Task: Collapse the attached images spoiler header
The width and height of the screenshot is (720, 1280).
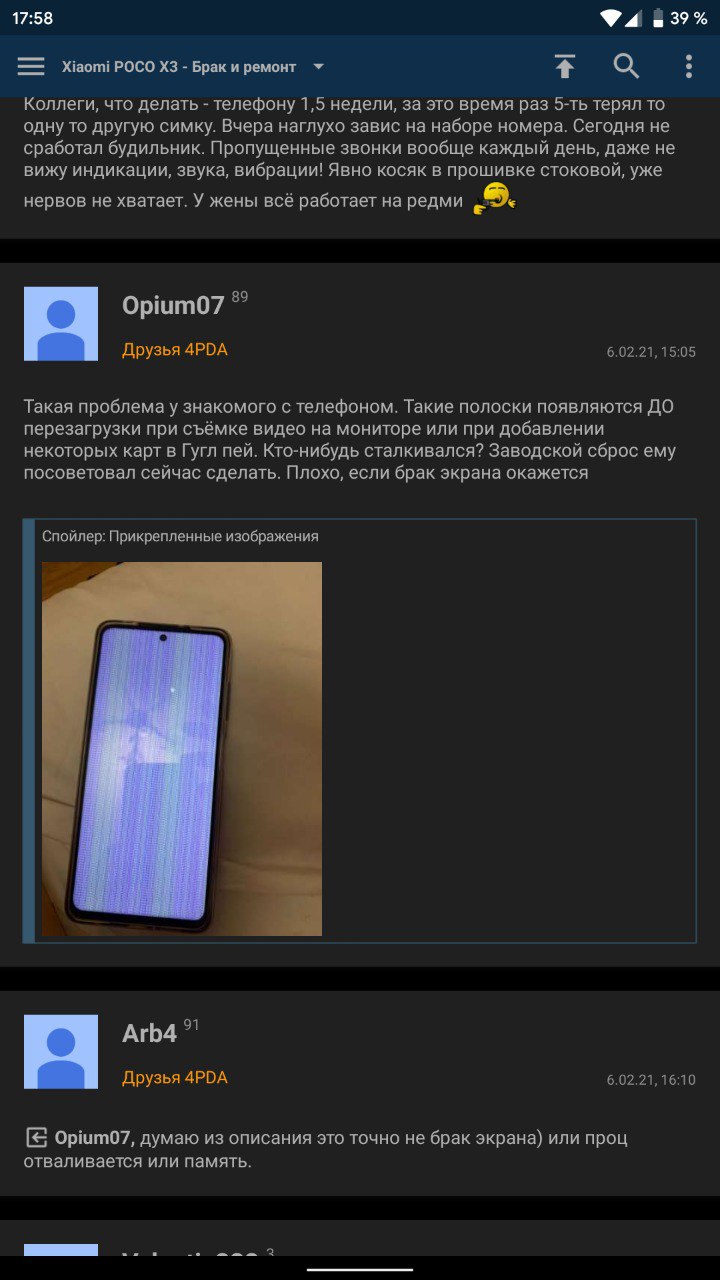Action: pyautogui.click(x=180, y=536)
